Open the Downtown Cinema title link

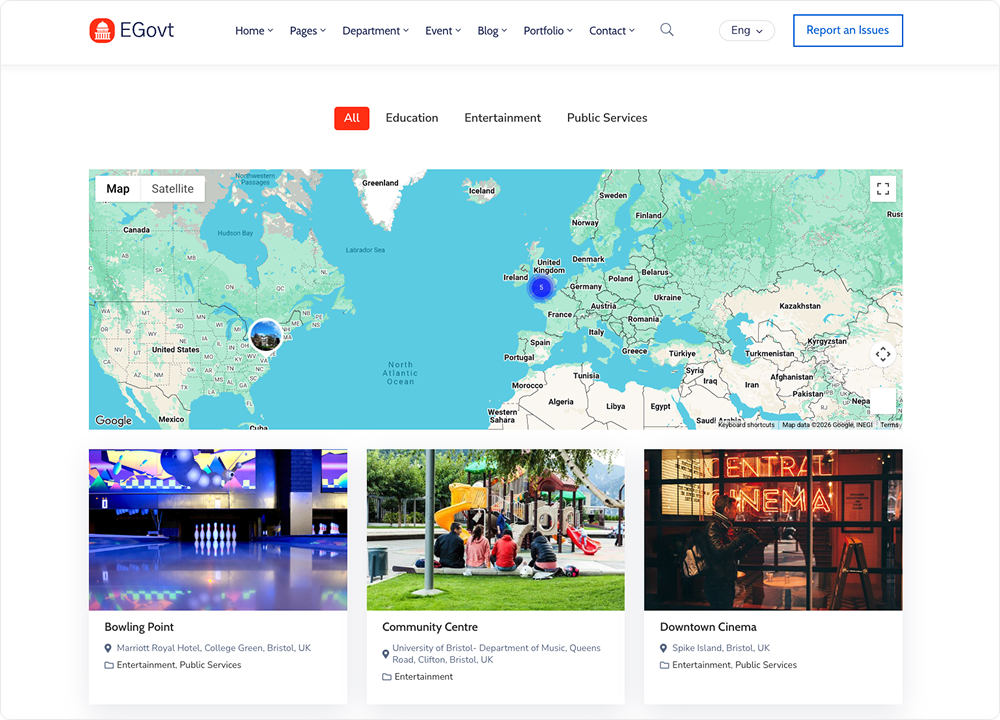[x=708, y=627]
